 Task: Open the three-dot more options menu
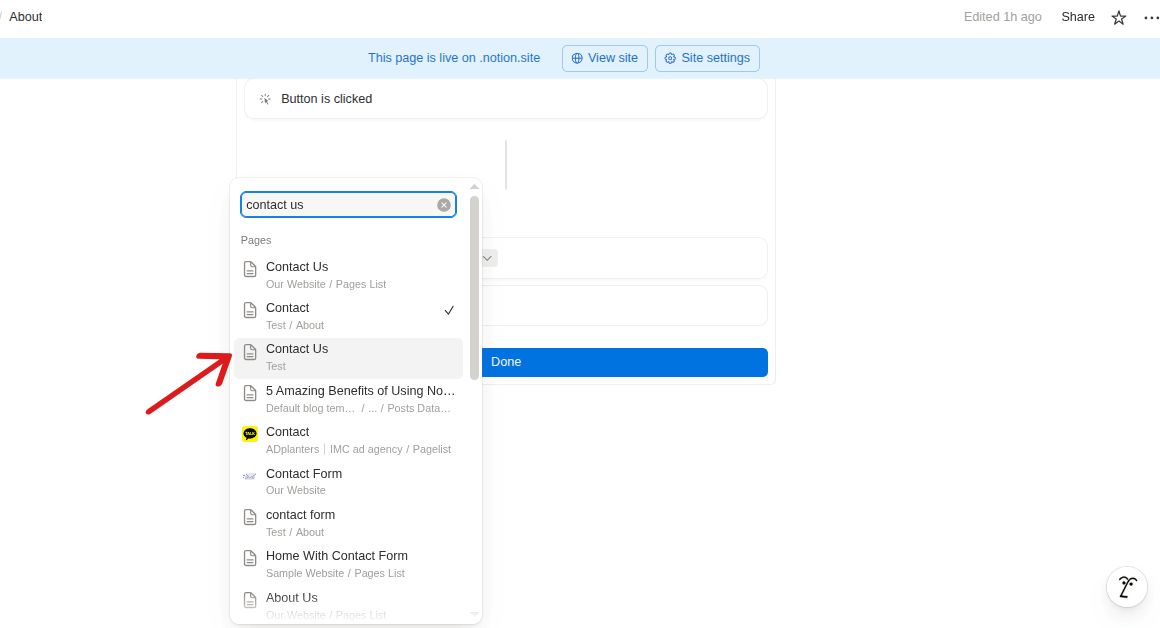point(1150,17)
